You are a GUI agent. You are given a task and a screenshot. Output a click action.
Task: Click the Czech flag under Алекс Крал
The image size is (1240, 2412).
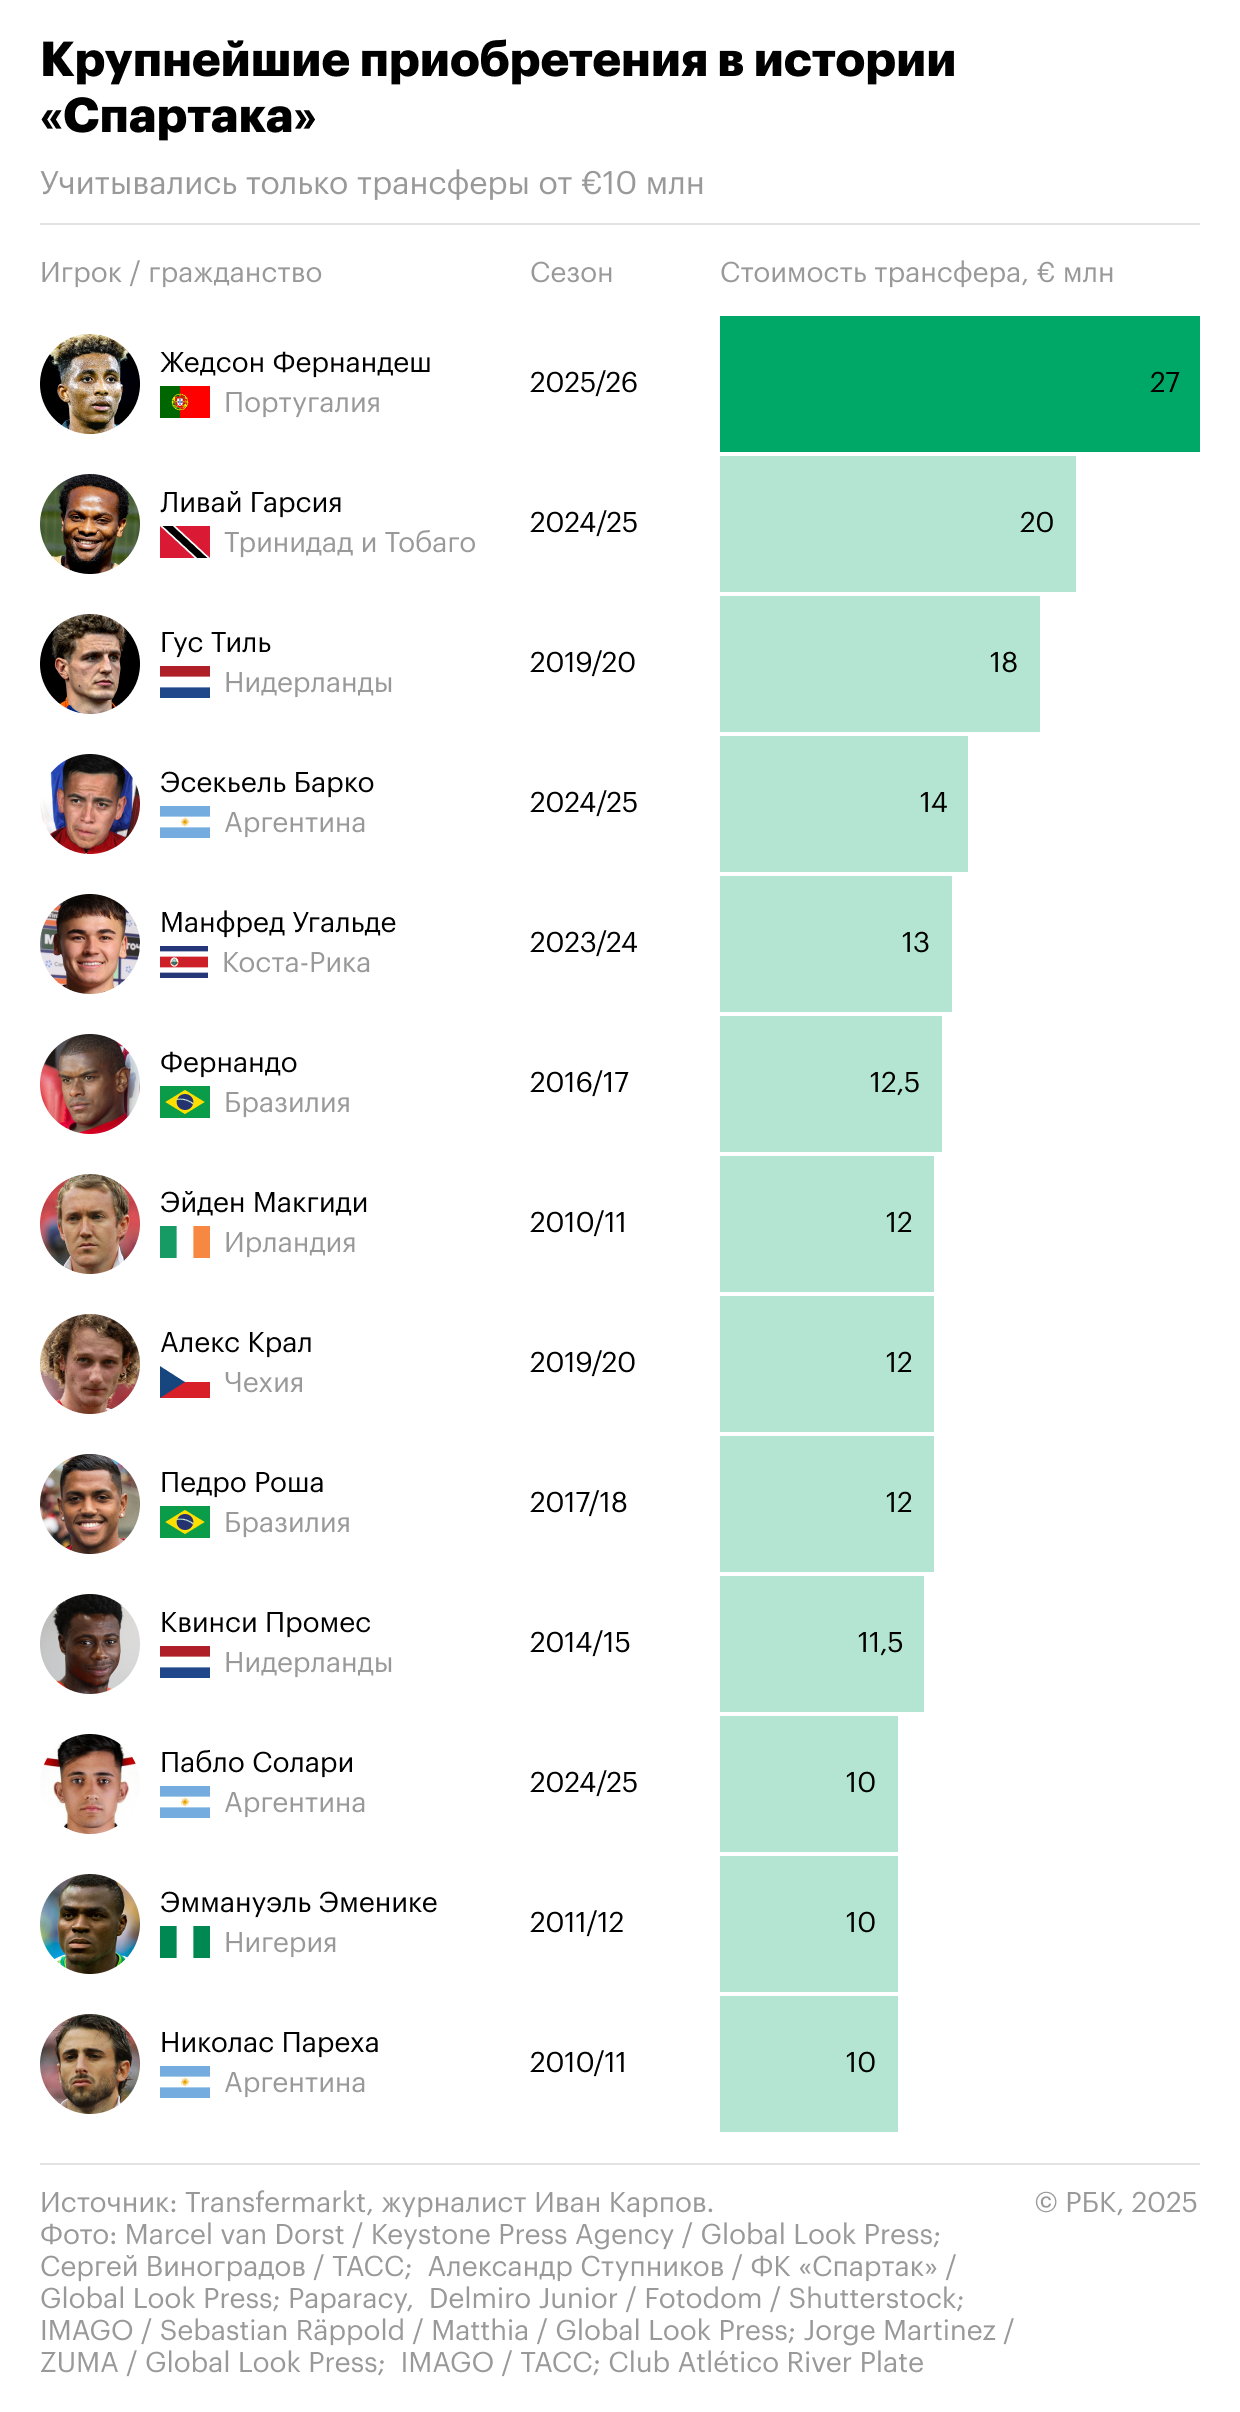pos(185,1383)
